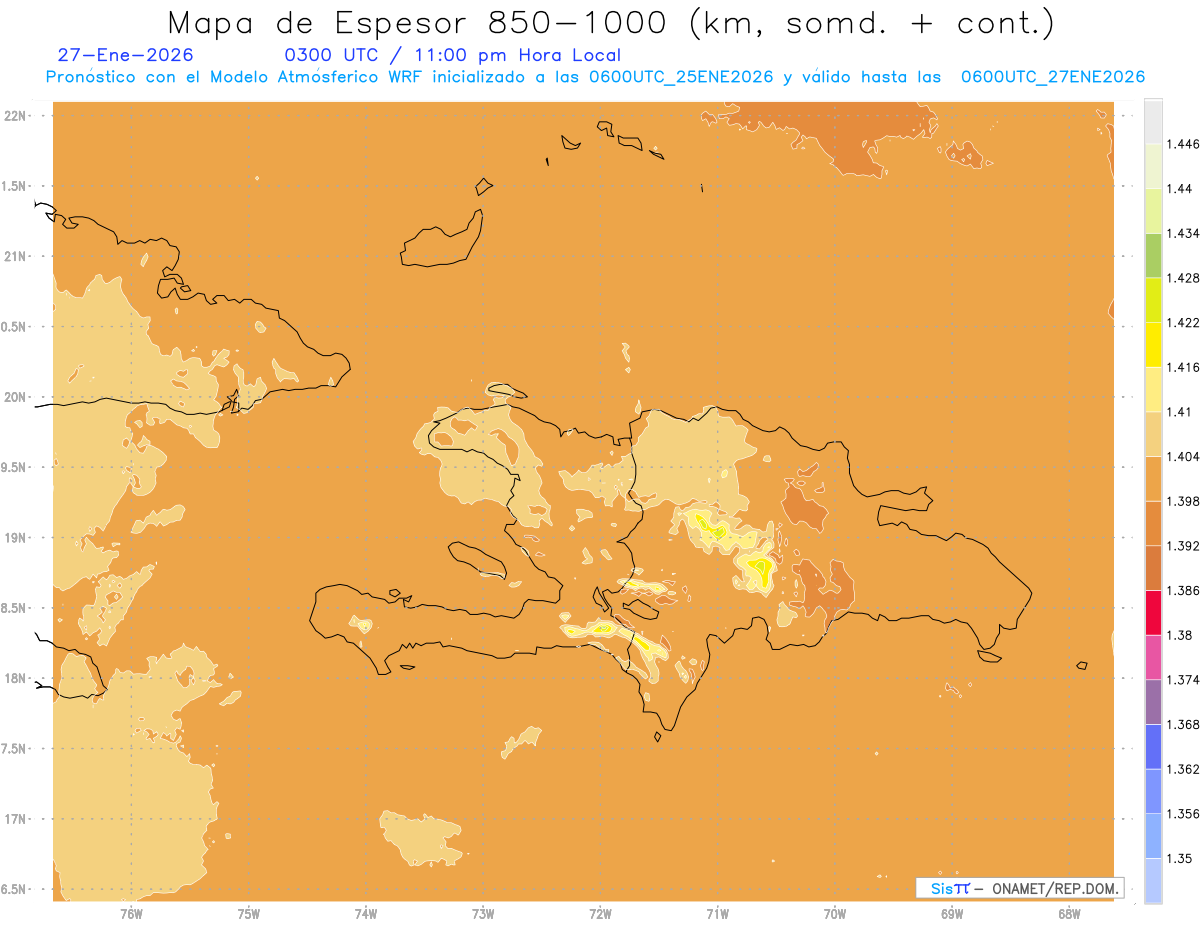
Task: Select the red color band in the legend
Action: click(x=1153, y=612)
